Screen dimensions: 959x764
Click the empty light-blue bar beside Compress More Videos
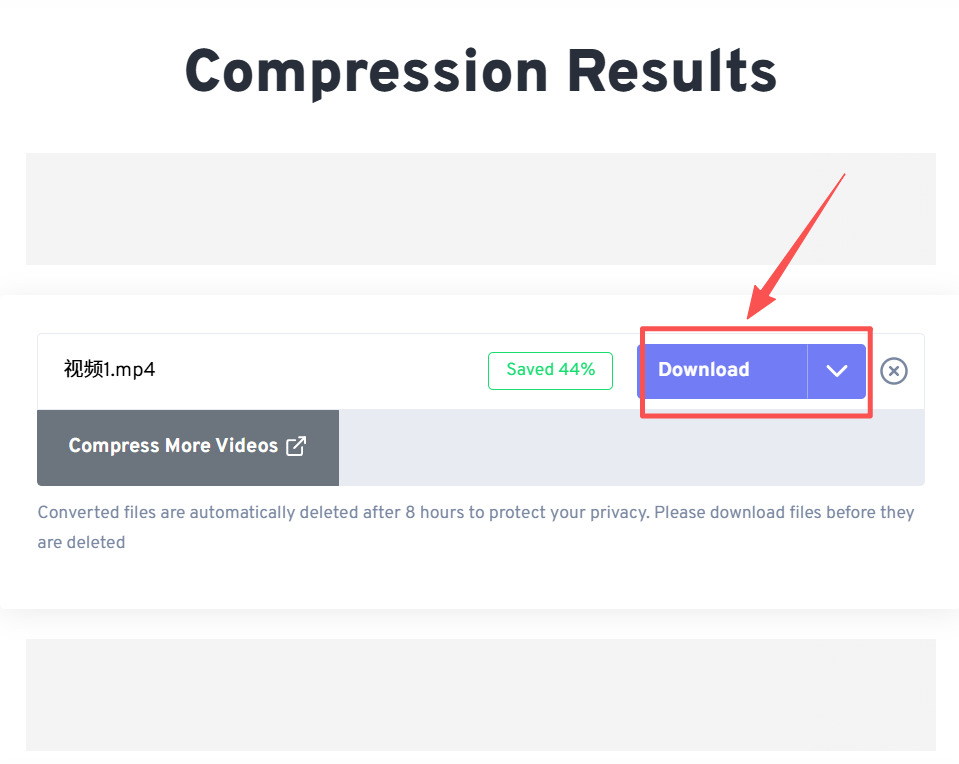point(631,447)
